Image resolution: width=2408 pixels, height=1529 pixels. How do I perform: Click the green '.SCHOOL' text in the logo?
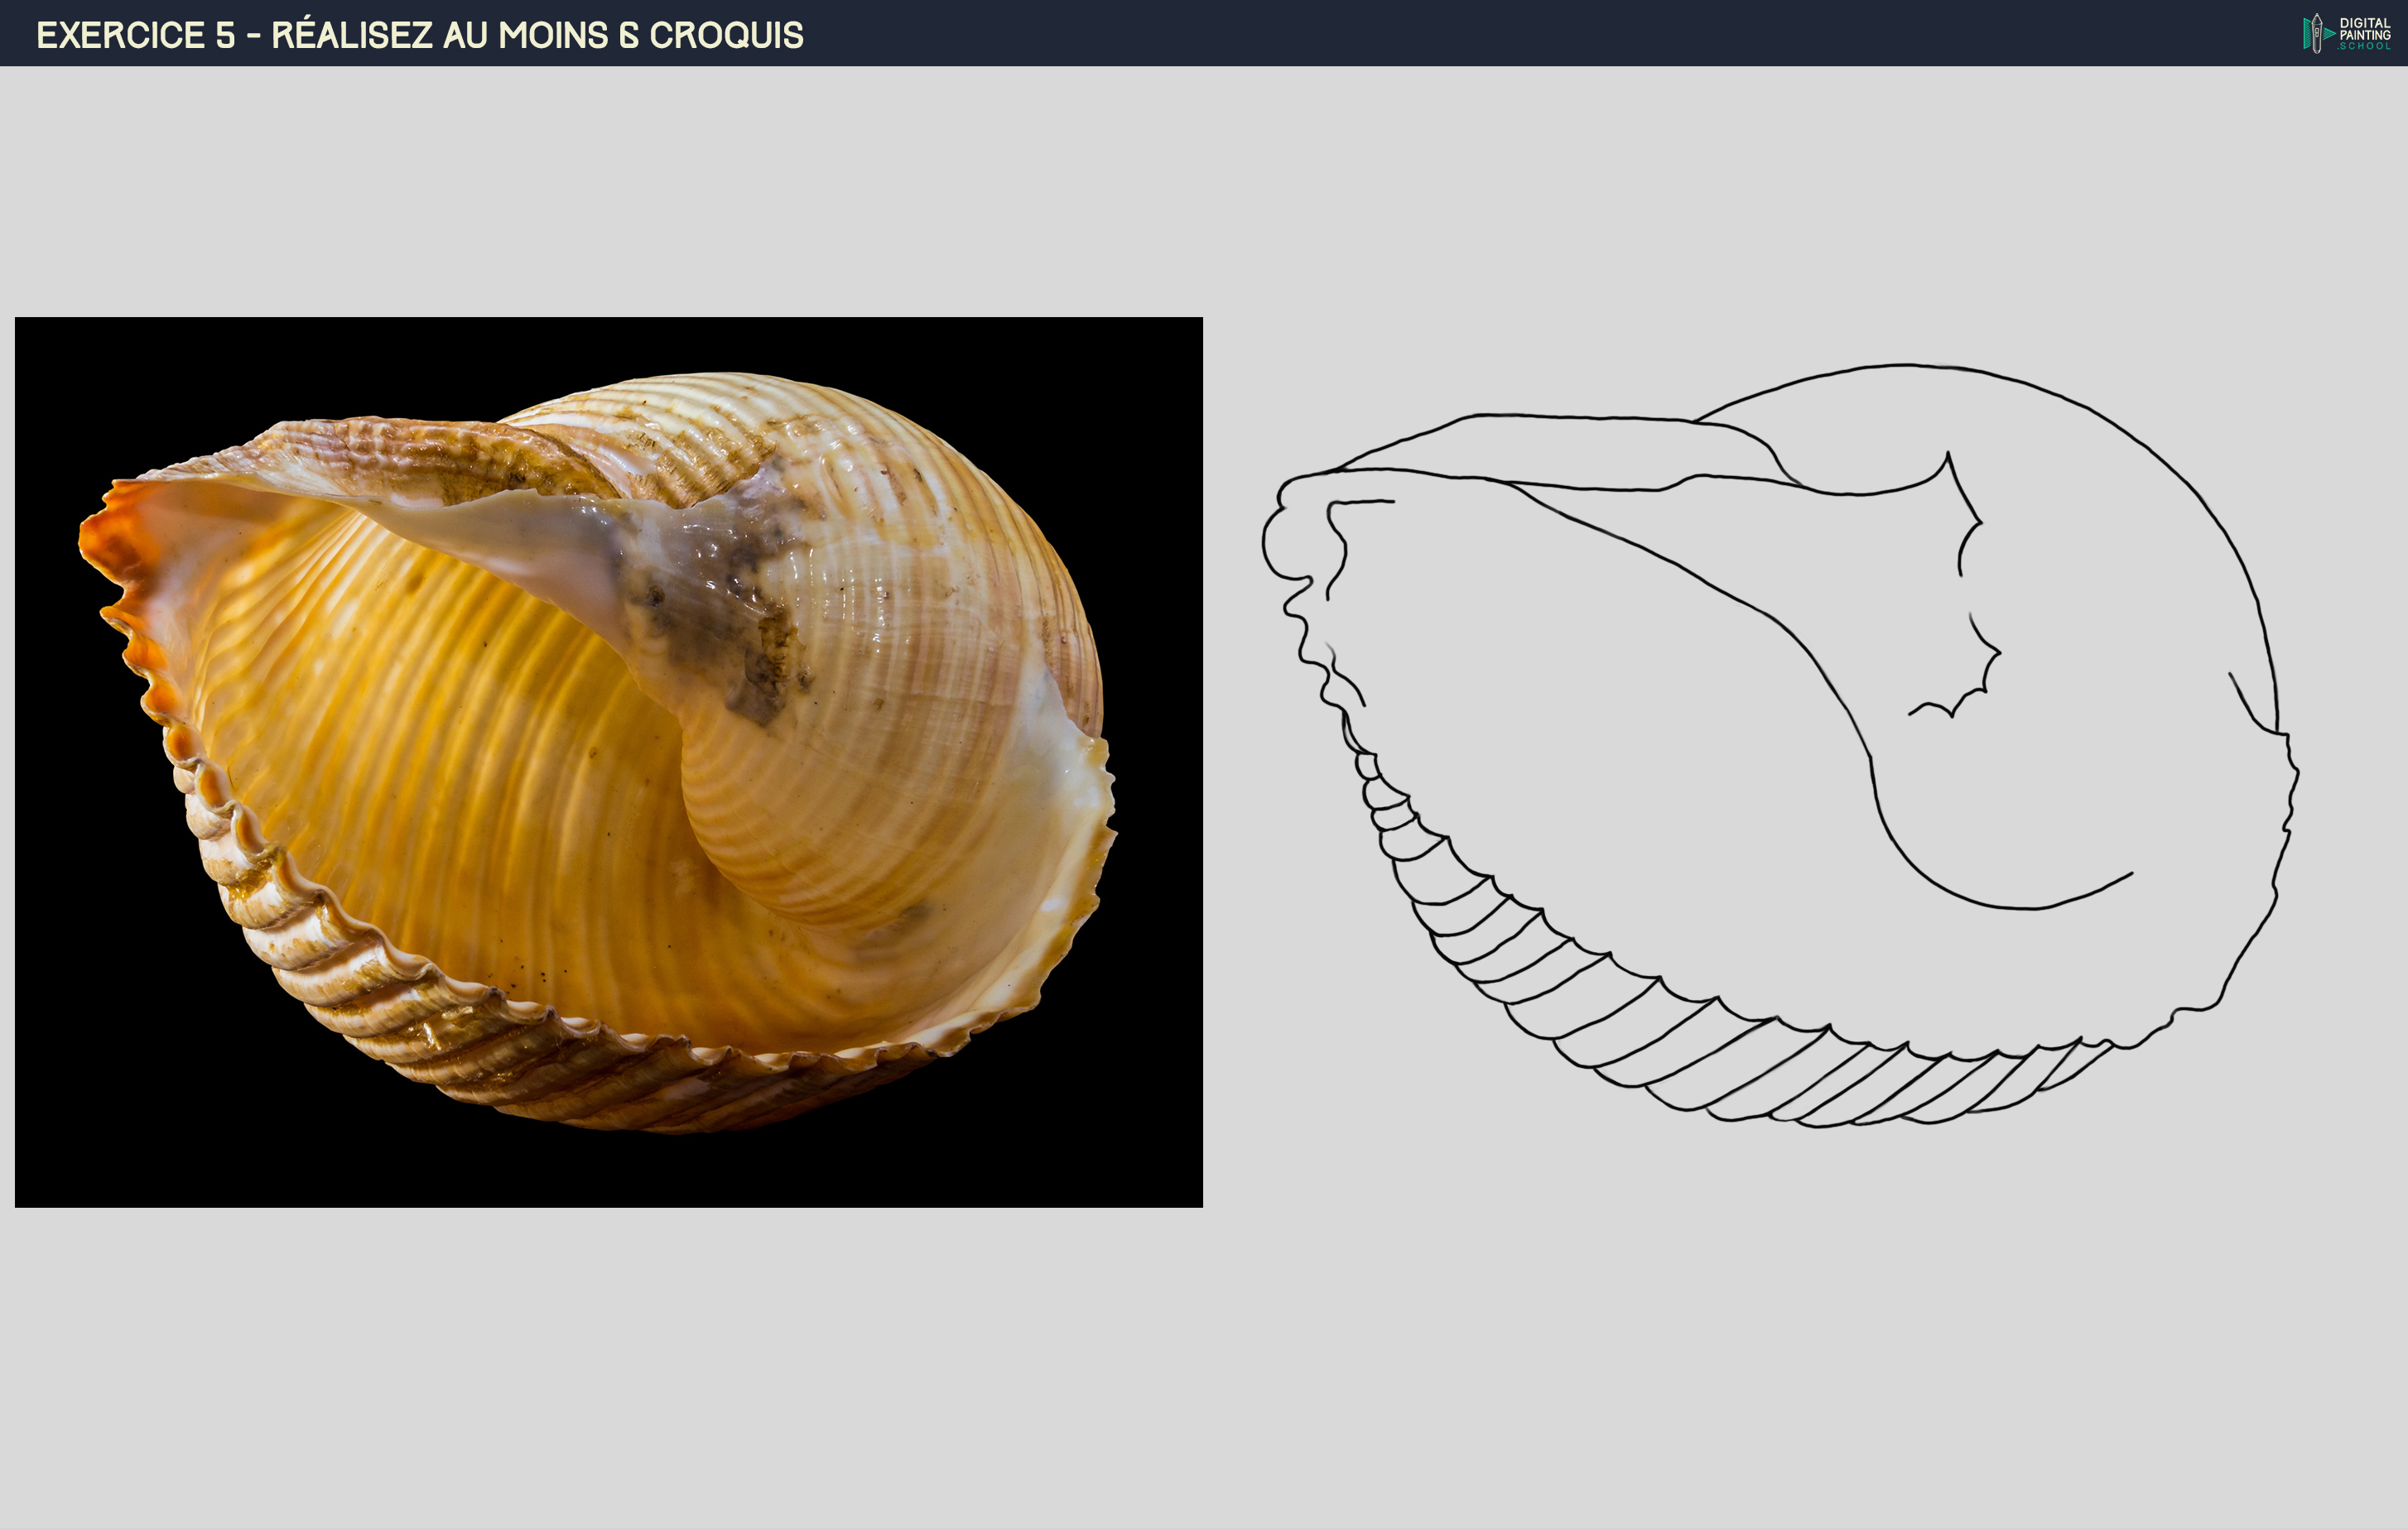(x=2365, y=46)
